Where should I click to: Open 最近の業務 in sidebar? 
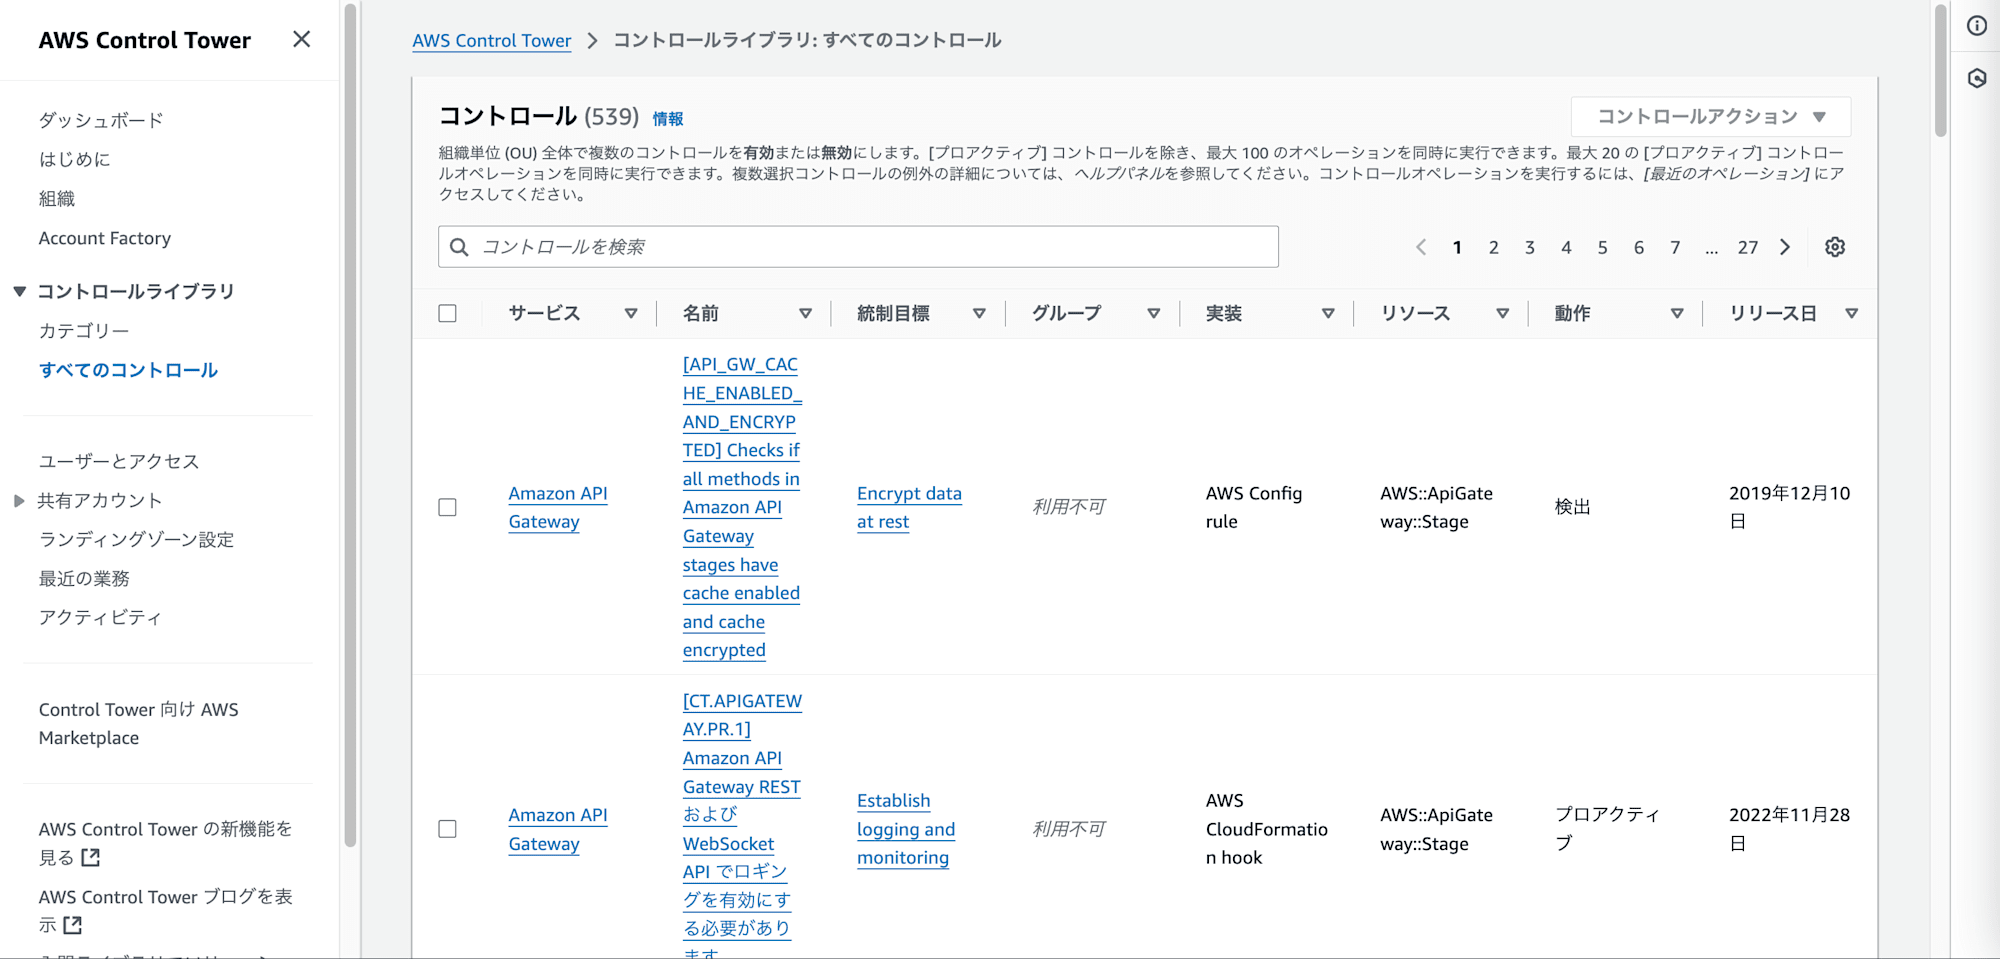(84, 578)
